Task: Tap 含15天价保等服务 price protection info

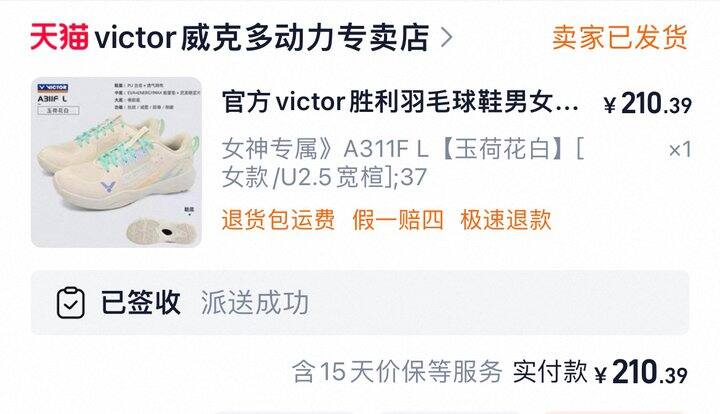Action: (x=397, y=371)
